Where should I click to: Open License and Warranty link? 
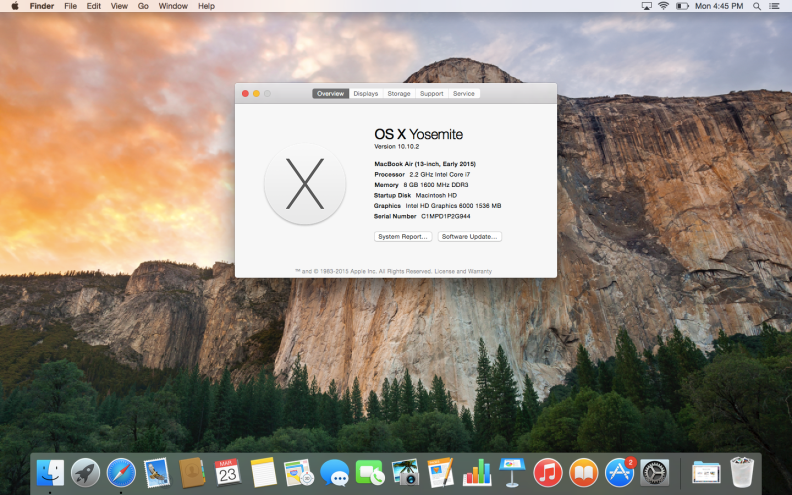pos(463,271)
